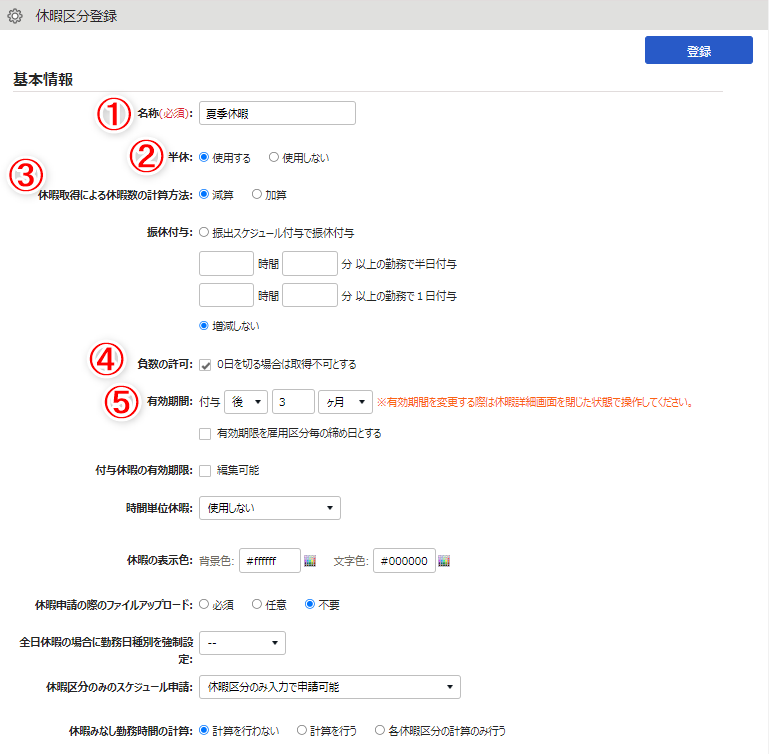Image resolution: width=769 pixels, height=754 pixels.
Task: Select 半休 使用する radio button
Action: click(204, 157)
